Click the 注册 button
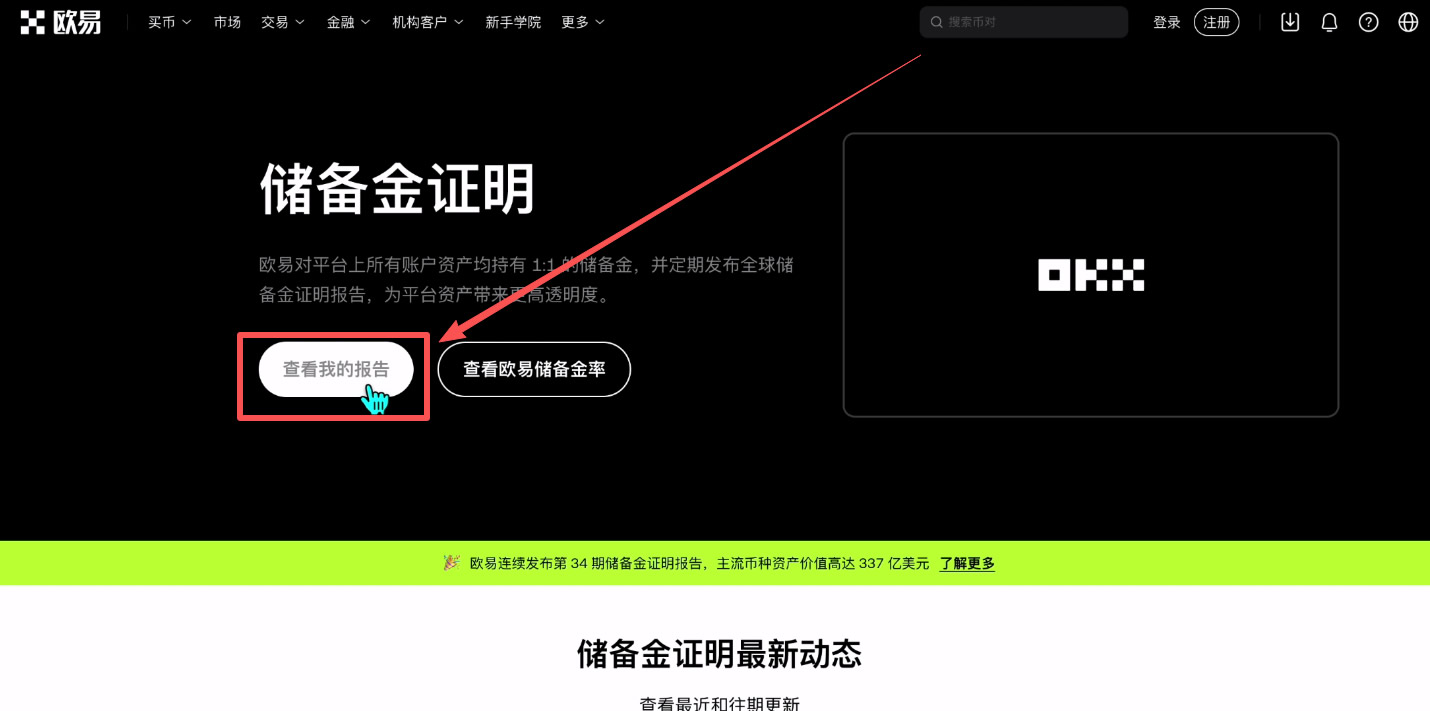Viewport: 1430px width, 711px height. [1216, 21]
